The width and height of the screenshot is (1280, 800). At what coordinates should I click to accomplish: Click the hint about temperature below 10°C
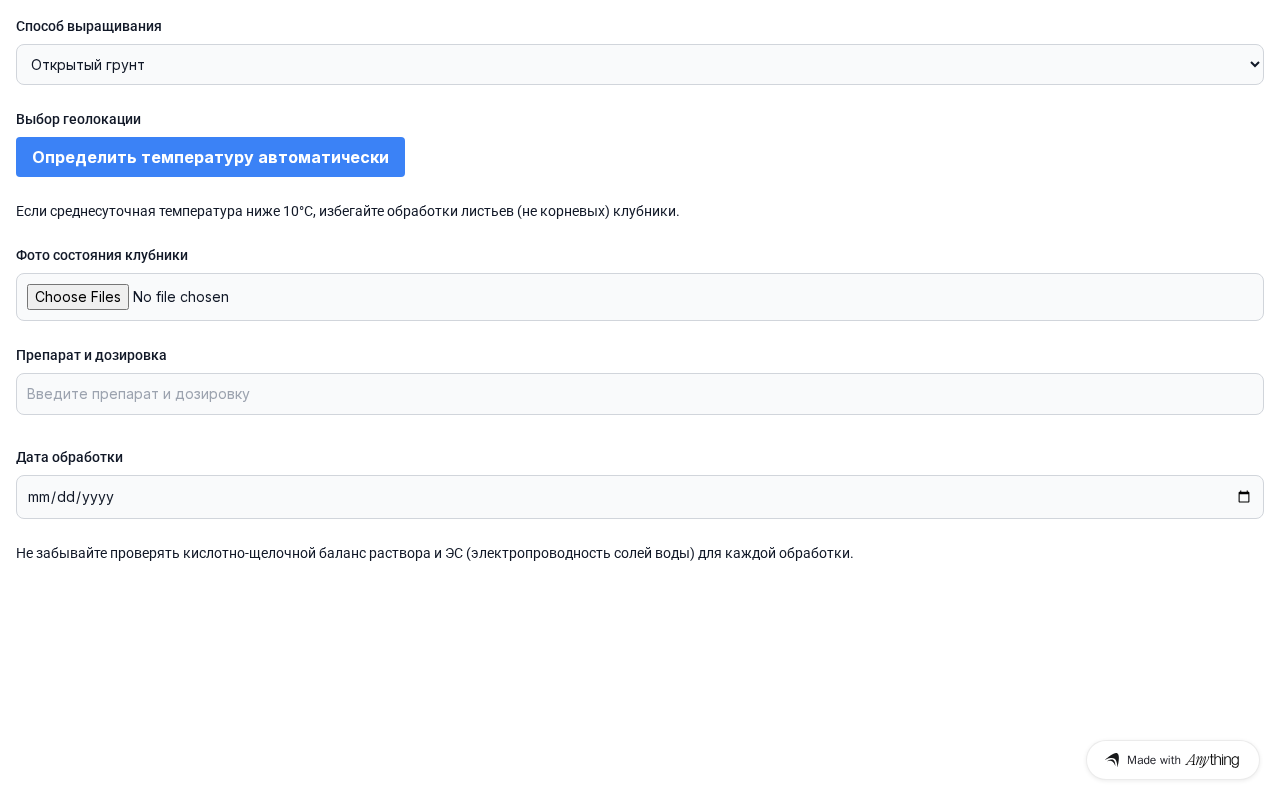pos(348,211)
